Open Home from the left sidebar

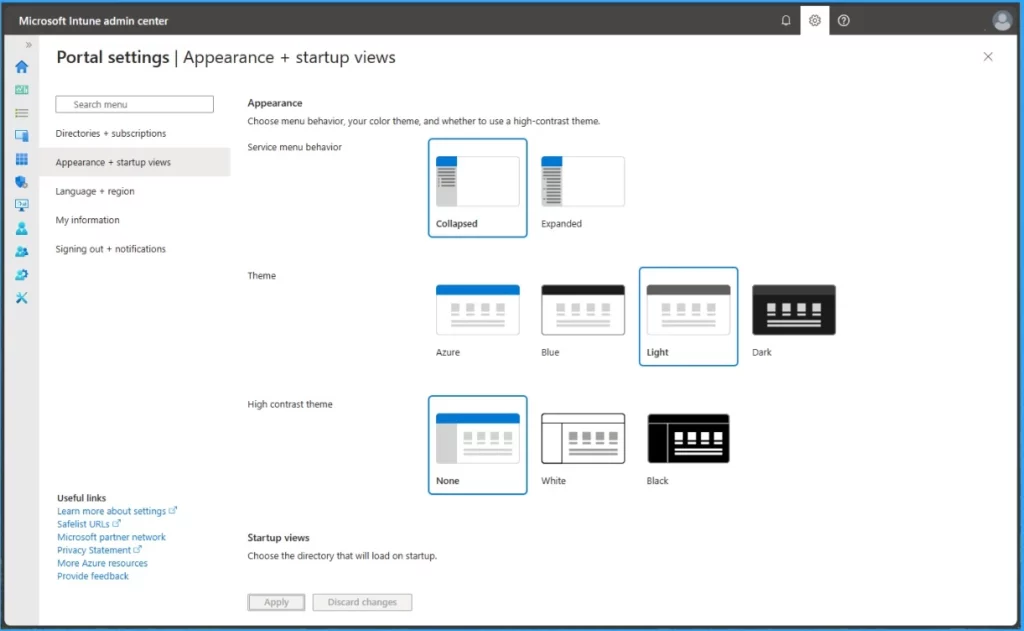[x=22, y=67]
